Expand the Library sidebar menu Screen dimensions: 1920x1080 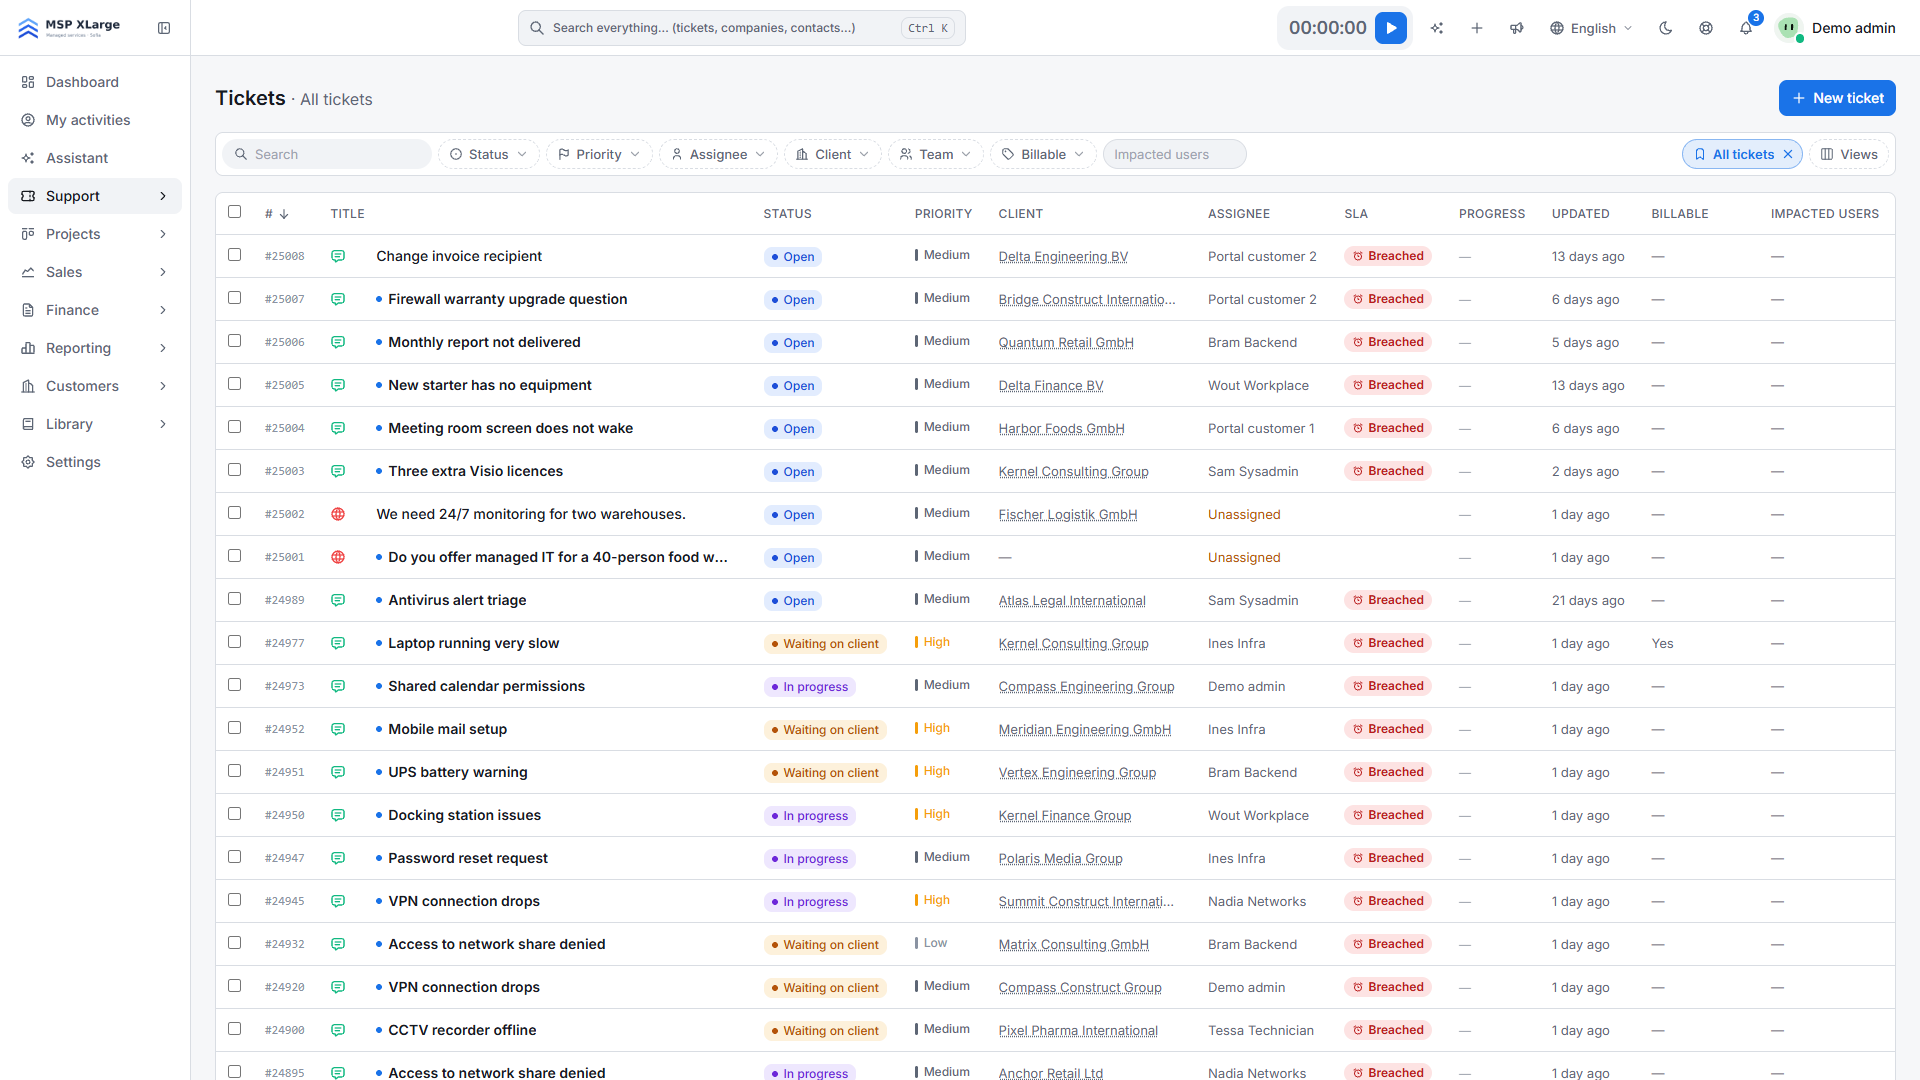click(95, 424)
